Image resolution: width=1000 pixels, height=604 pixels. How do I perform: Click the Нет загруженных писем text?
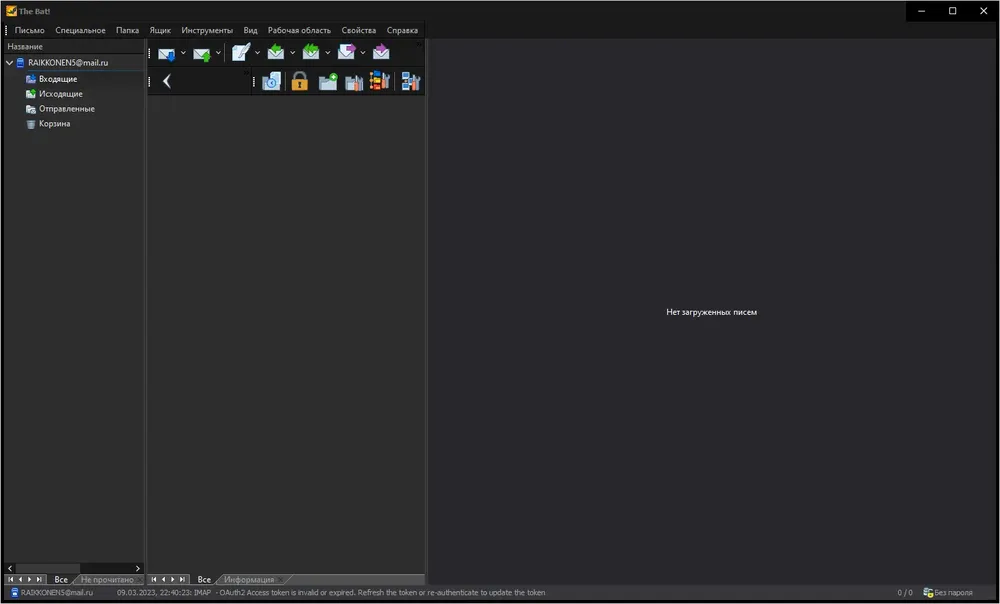tap(712, 312)
